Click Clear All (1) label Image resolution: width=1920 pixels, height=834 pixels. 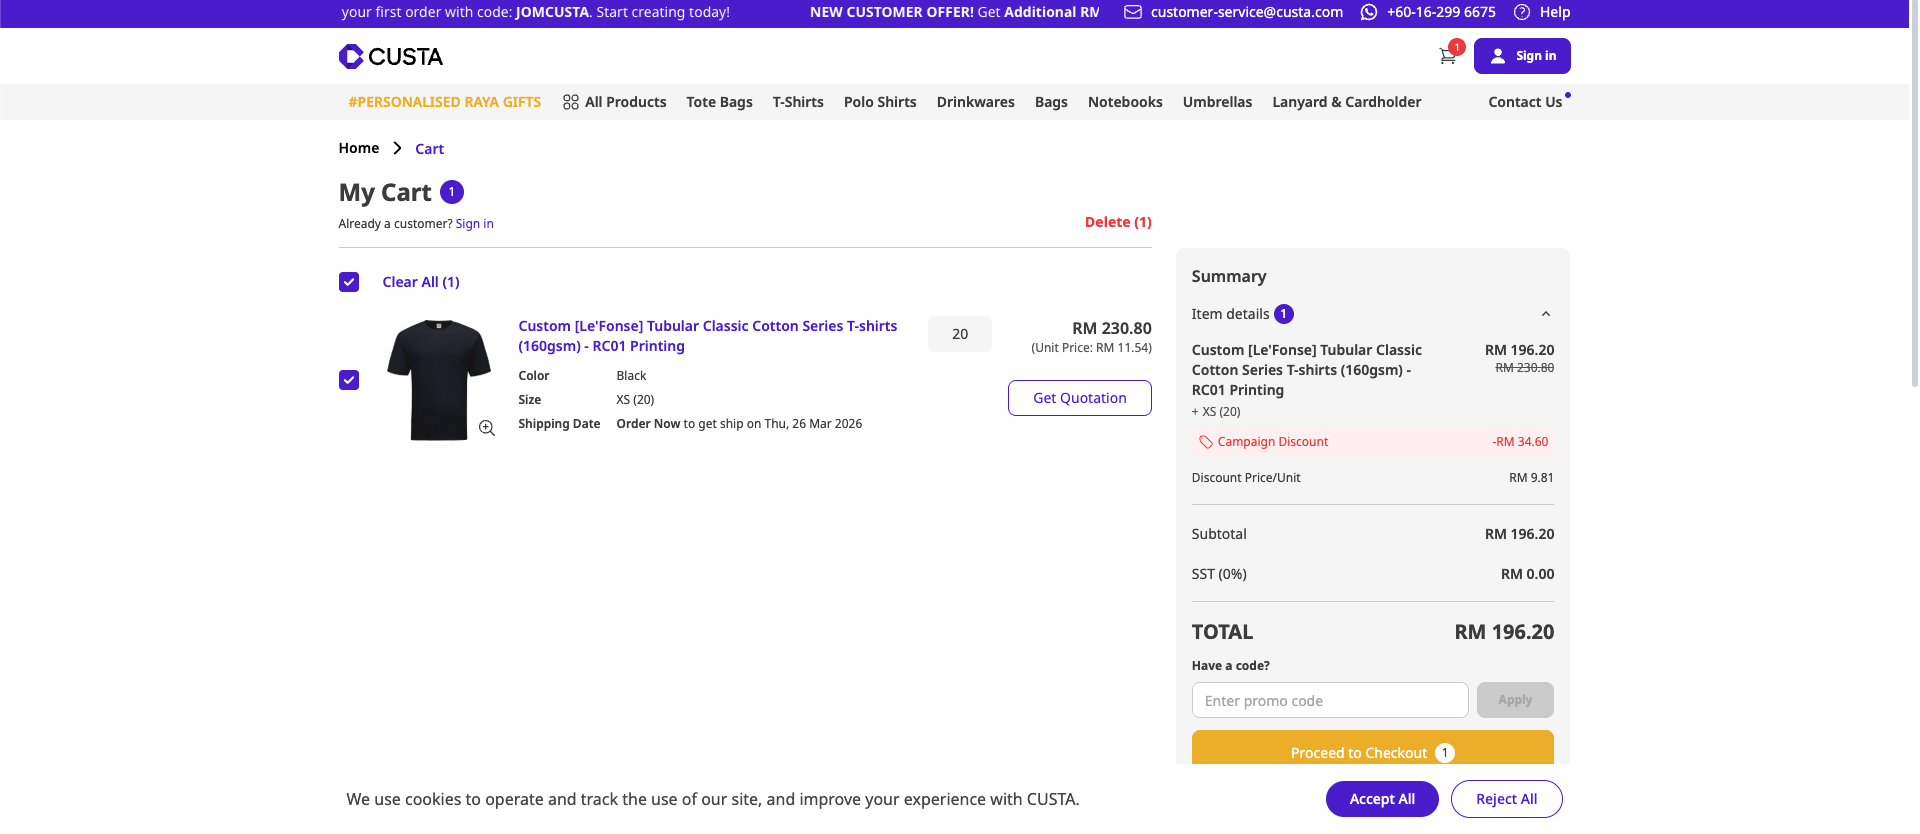(421, 282)
